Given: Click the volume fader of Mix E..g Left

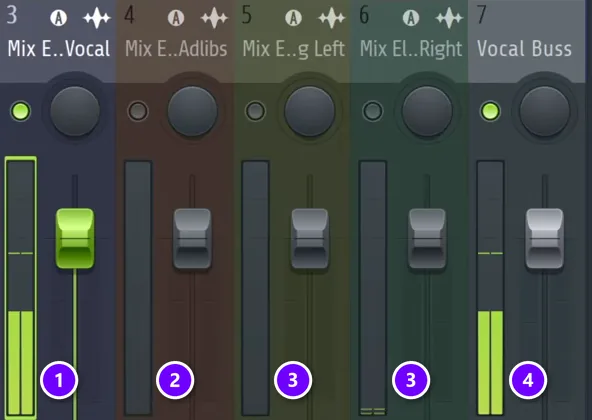Looking at the screenshot, I should (x=310, y=238).
